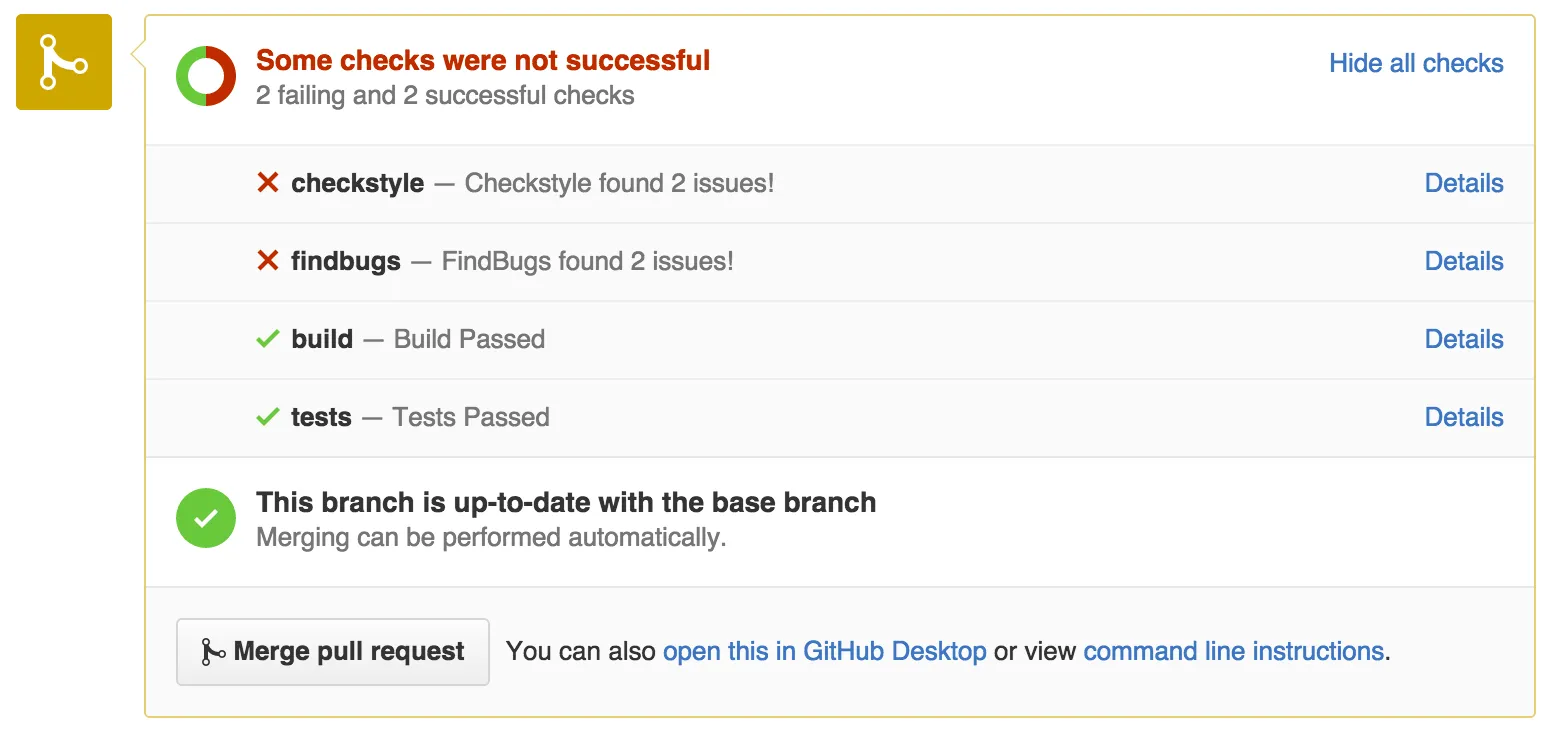Hide all checks using the top link

[1415, 63]
